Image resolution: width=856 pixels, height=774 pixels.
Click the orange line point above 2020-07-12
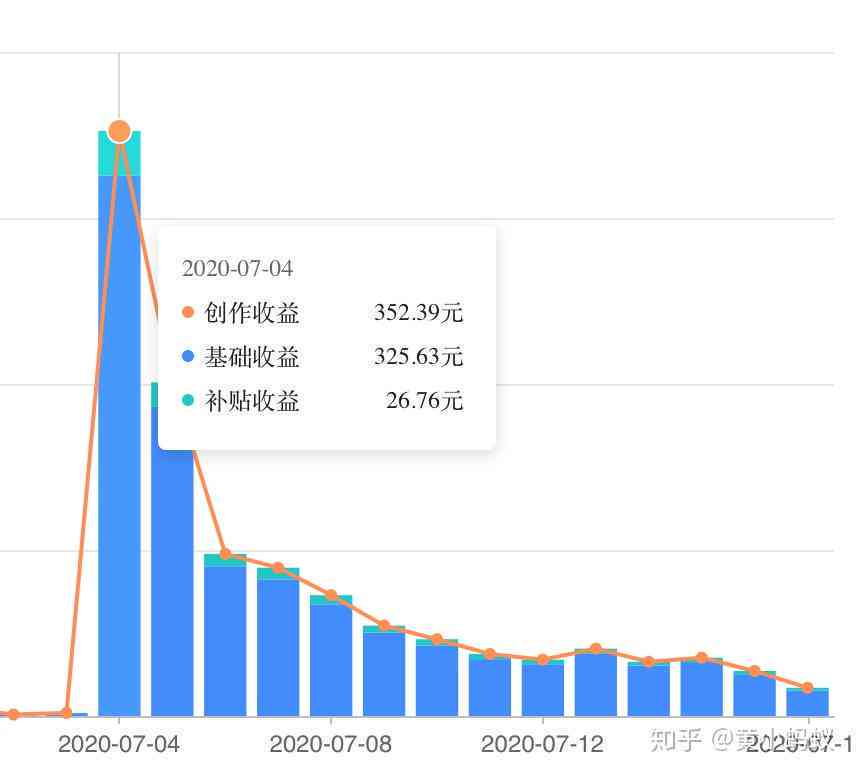click(x=543, y=660)
